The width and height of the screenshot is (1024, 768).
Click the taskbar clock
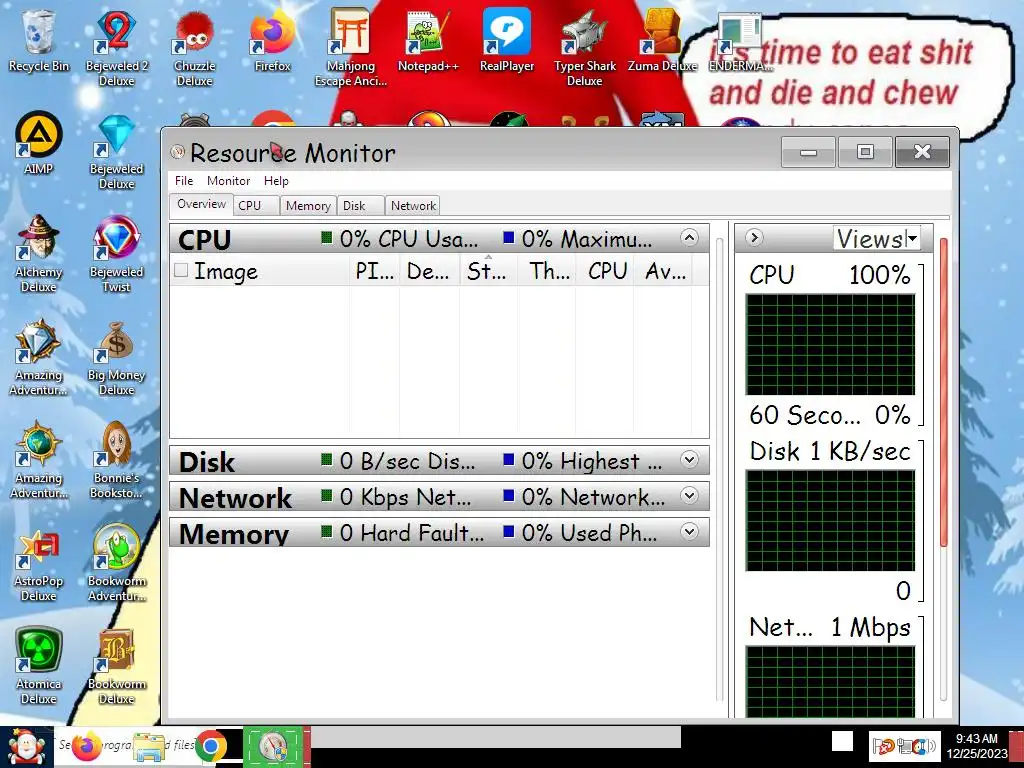tap(976, 746)
